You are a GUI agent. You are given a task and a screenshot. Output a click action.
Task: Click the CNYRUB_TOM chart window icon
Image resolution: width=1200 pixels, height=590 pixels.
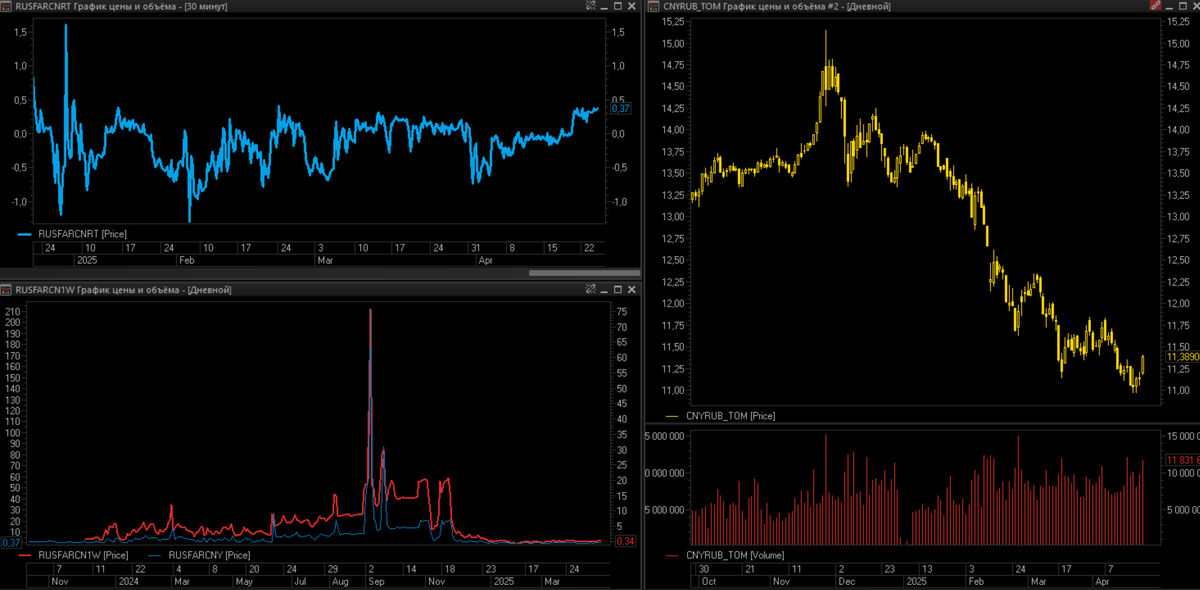point(655,6)
